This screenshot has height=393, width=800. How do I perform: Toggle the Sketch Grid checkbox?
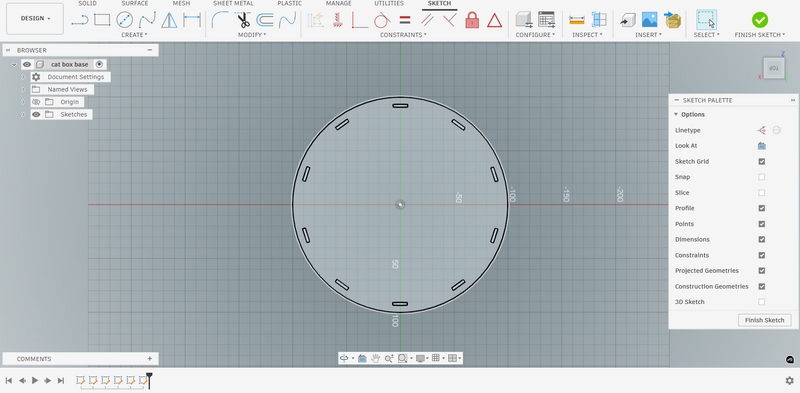tap(762, 161)
